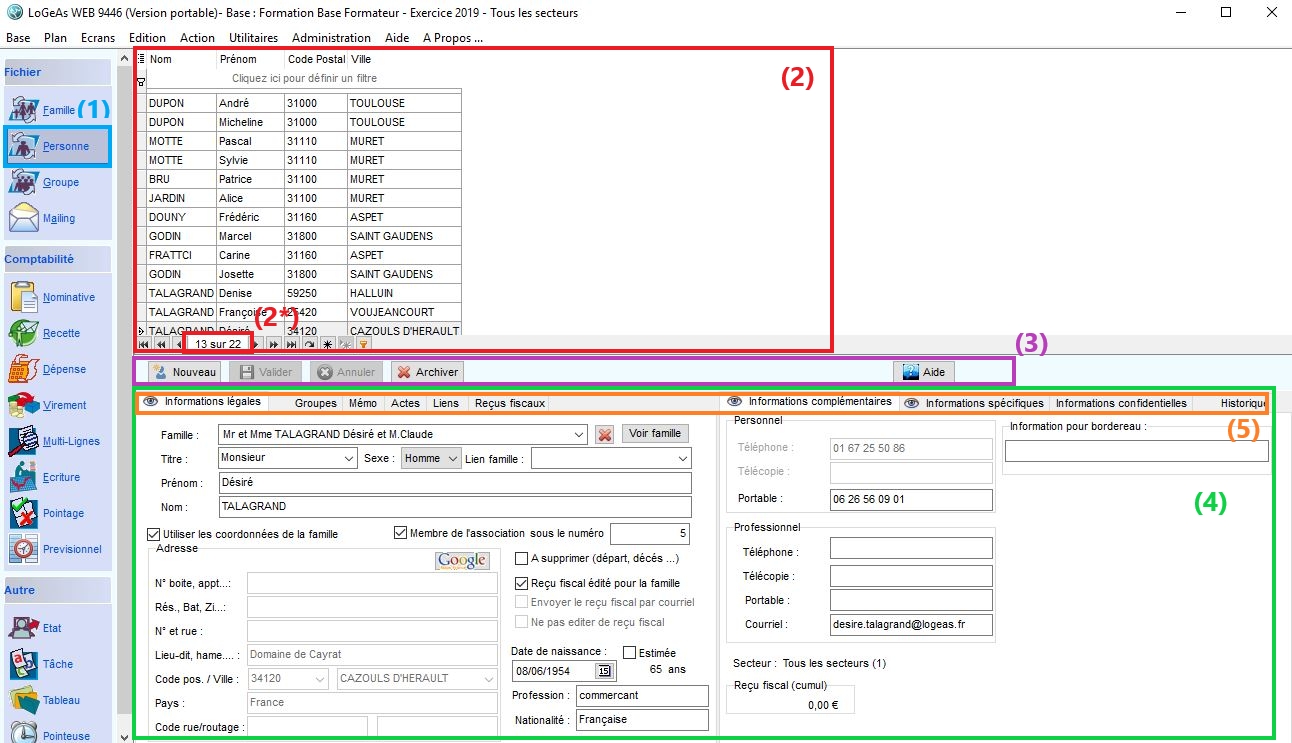Remove family link with red X icon

click(x=604, y=434)
